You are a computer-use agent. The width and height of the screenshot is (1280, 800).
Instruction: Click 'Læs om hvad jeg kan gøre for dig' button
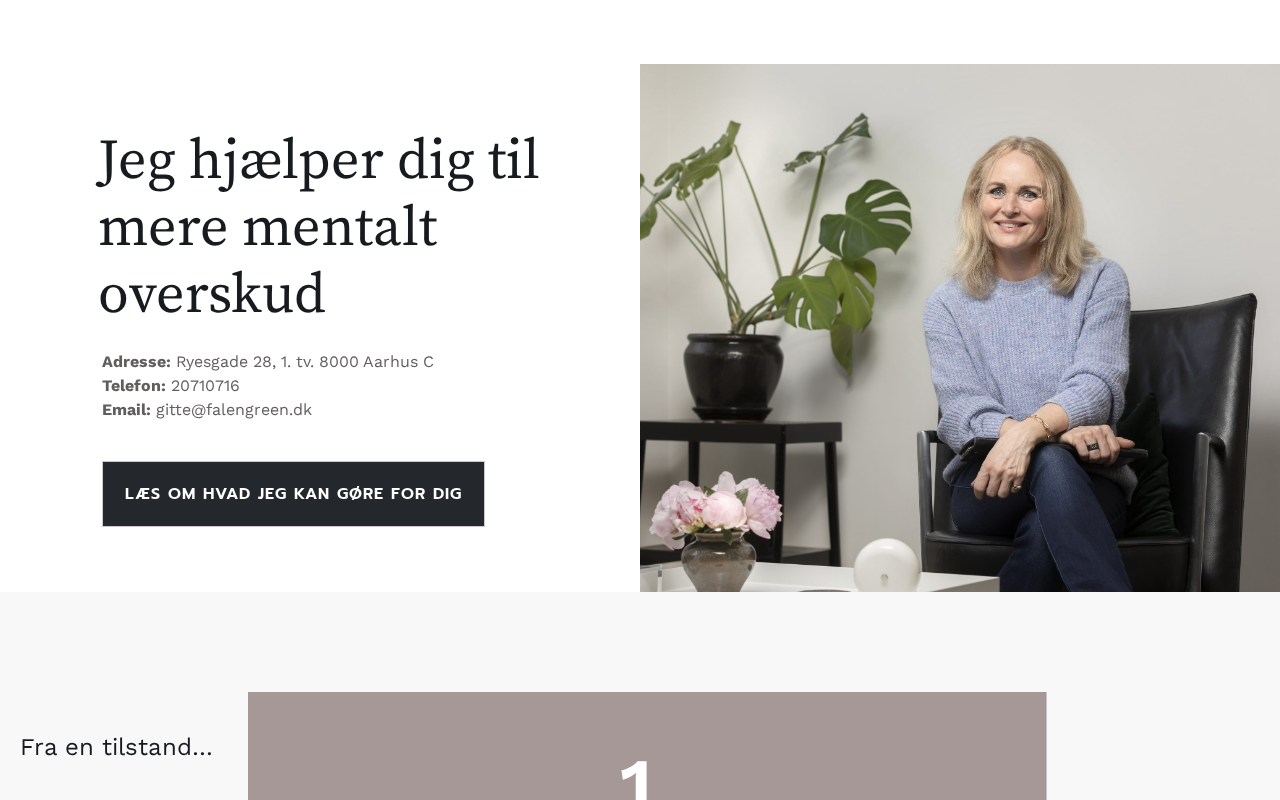click(293, 494)
